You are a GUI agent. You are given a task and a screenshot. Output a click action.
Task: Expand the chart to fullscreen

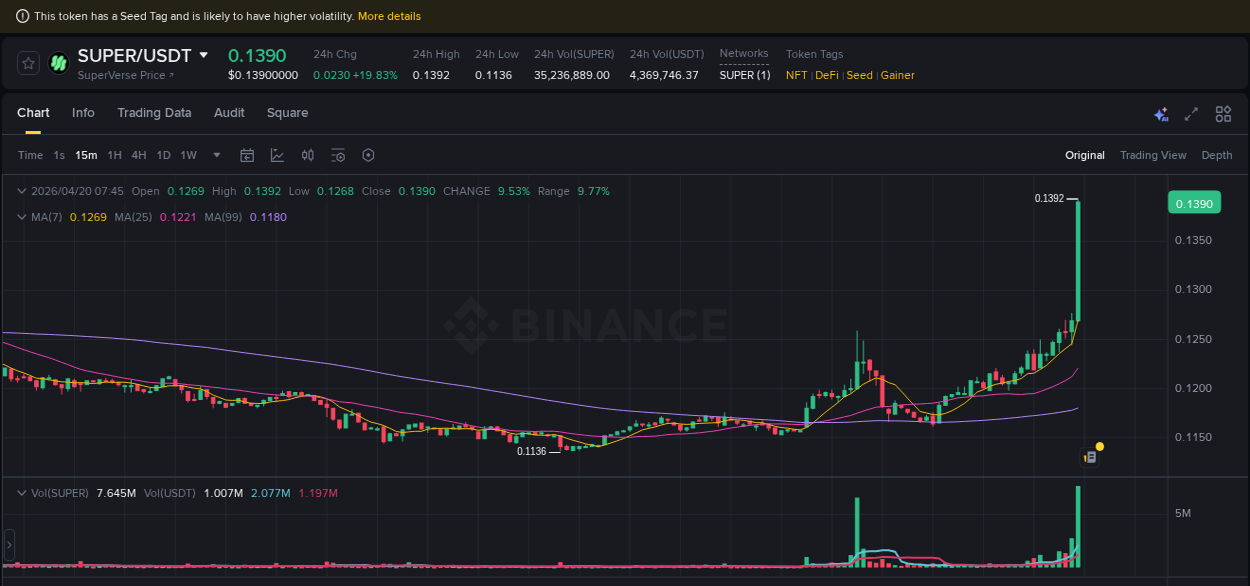[x=1191, y=114]
